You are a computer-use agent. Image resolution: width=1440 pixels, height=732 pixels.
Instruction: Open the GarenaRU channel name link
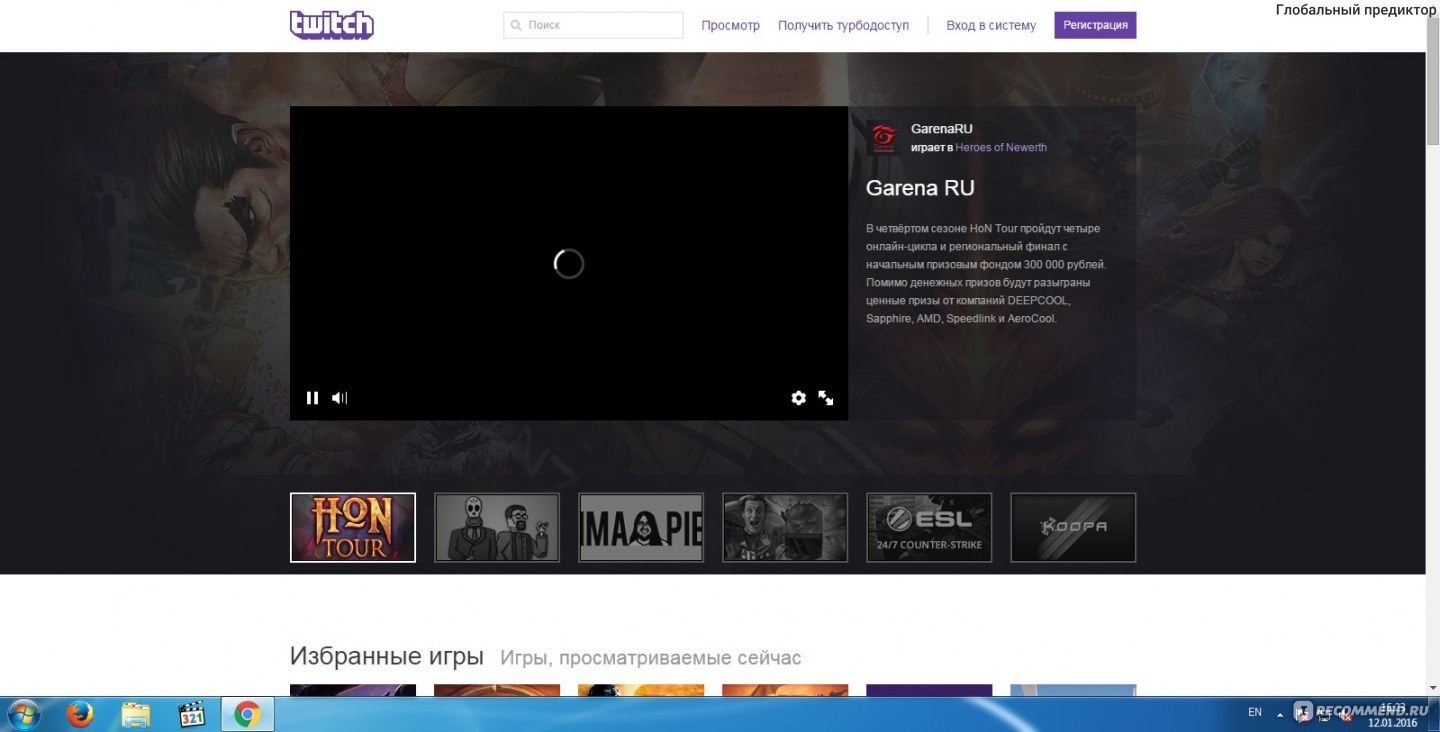(x=941, y=129)
